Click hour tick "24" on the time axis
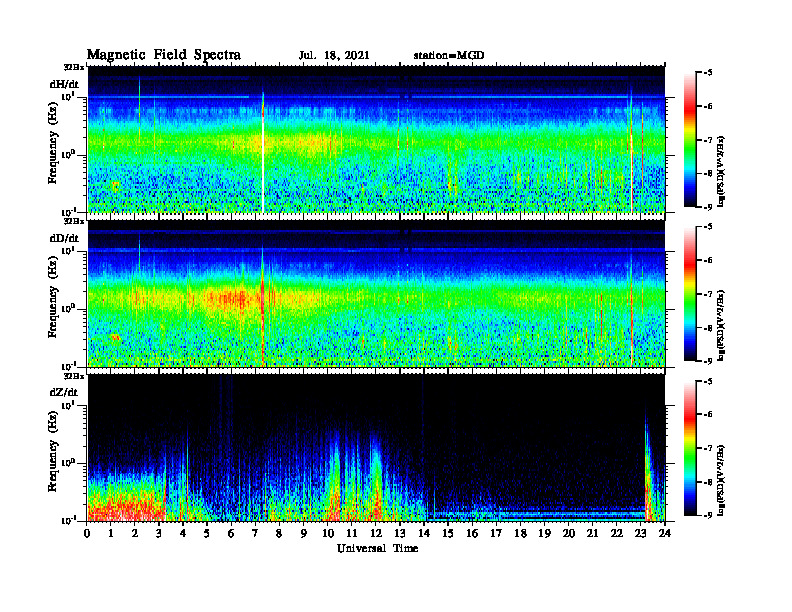 (x=665, y=533)
